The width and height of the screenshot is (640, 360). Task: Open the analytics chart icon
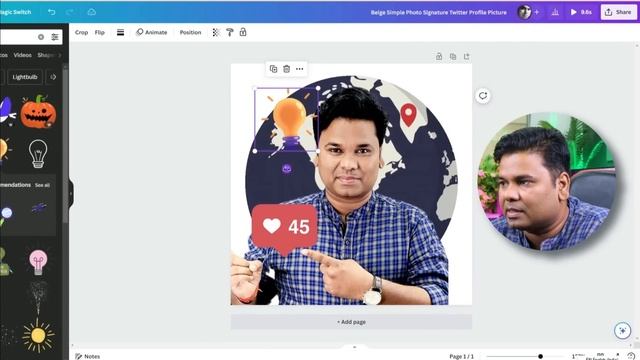pyautogui.click(x=555, y=12)
